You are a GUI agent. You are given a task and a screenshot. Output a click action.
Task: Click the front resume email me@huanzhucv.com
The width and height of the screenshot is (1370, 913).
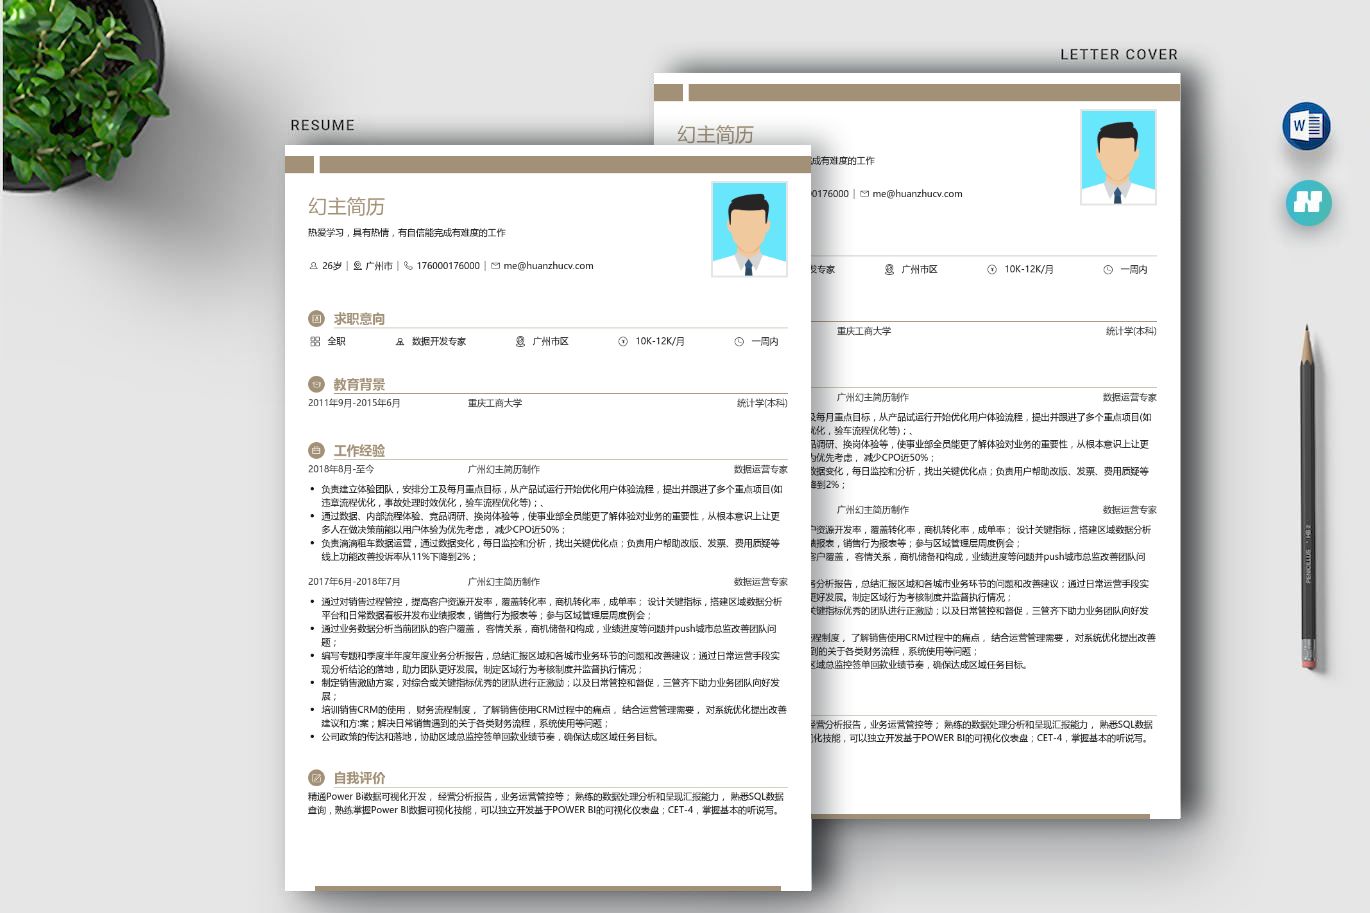click(x=548, y=266)
